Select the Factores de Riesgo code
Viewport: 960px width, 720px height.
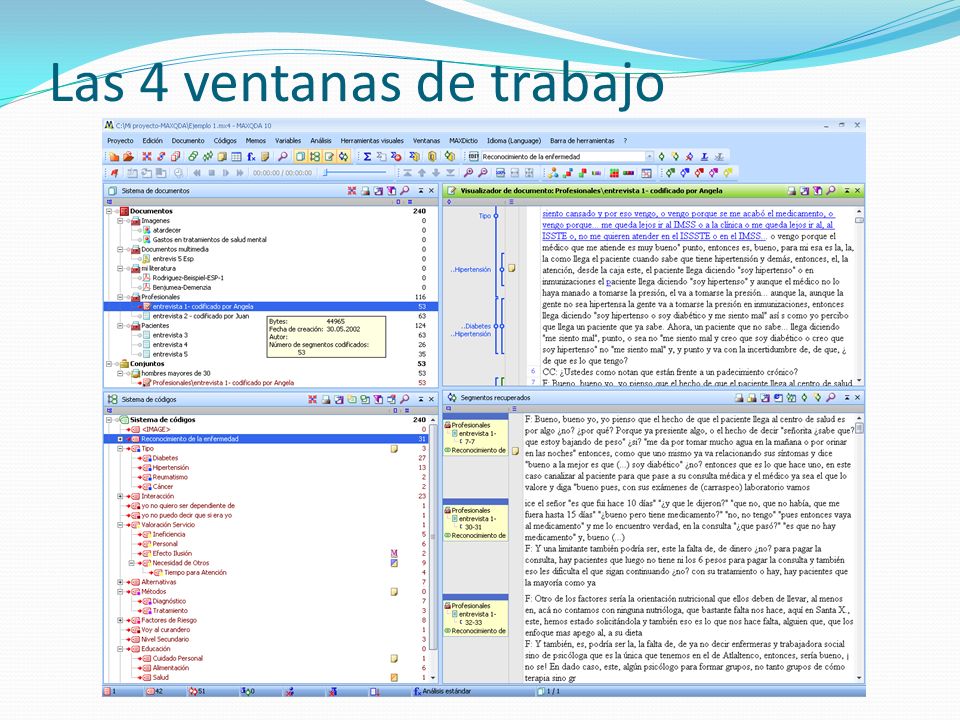pyautogui.click(x=169, y=620)
